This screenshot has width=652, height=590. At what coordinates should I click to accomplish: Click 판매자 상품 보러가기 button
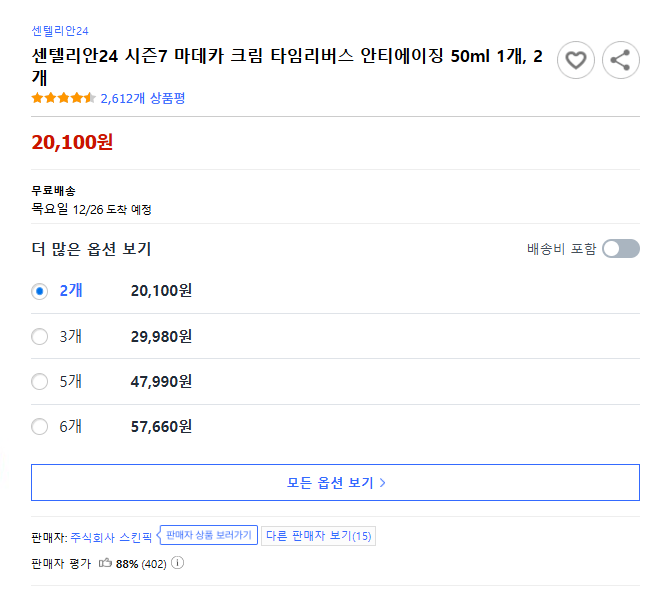208,535
